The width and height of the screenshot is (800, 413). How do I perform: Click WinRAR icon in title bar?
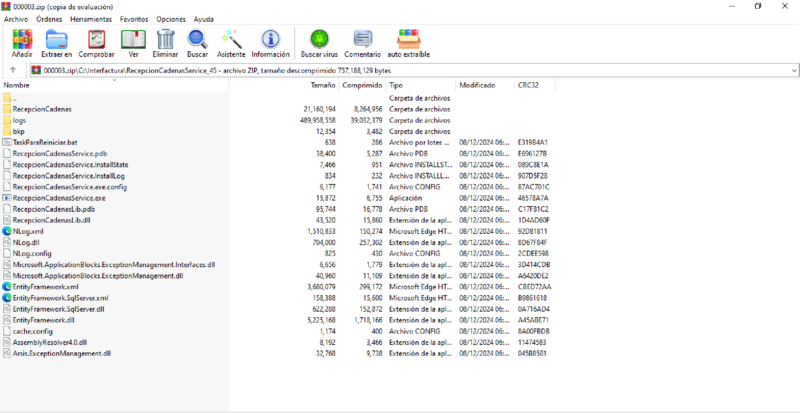coord(6,7)
